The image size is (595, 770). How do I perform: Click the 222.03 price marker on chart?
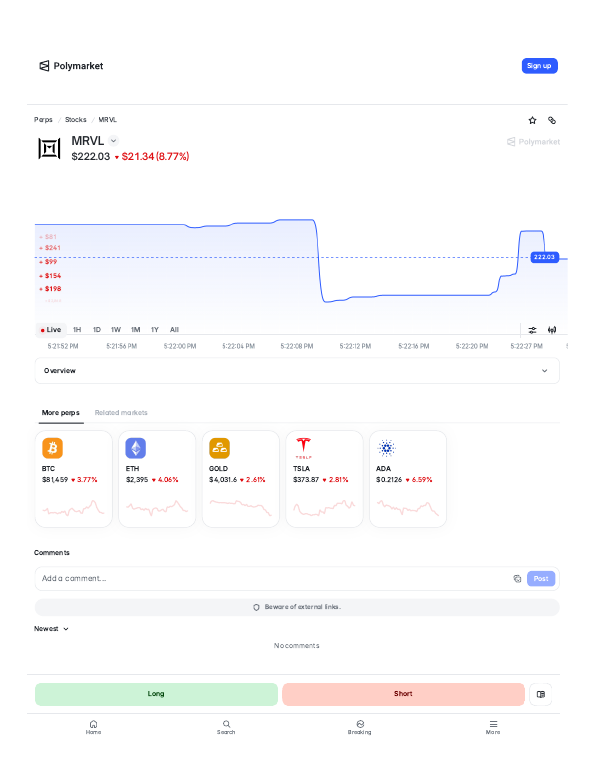tap(544, 257)
